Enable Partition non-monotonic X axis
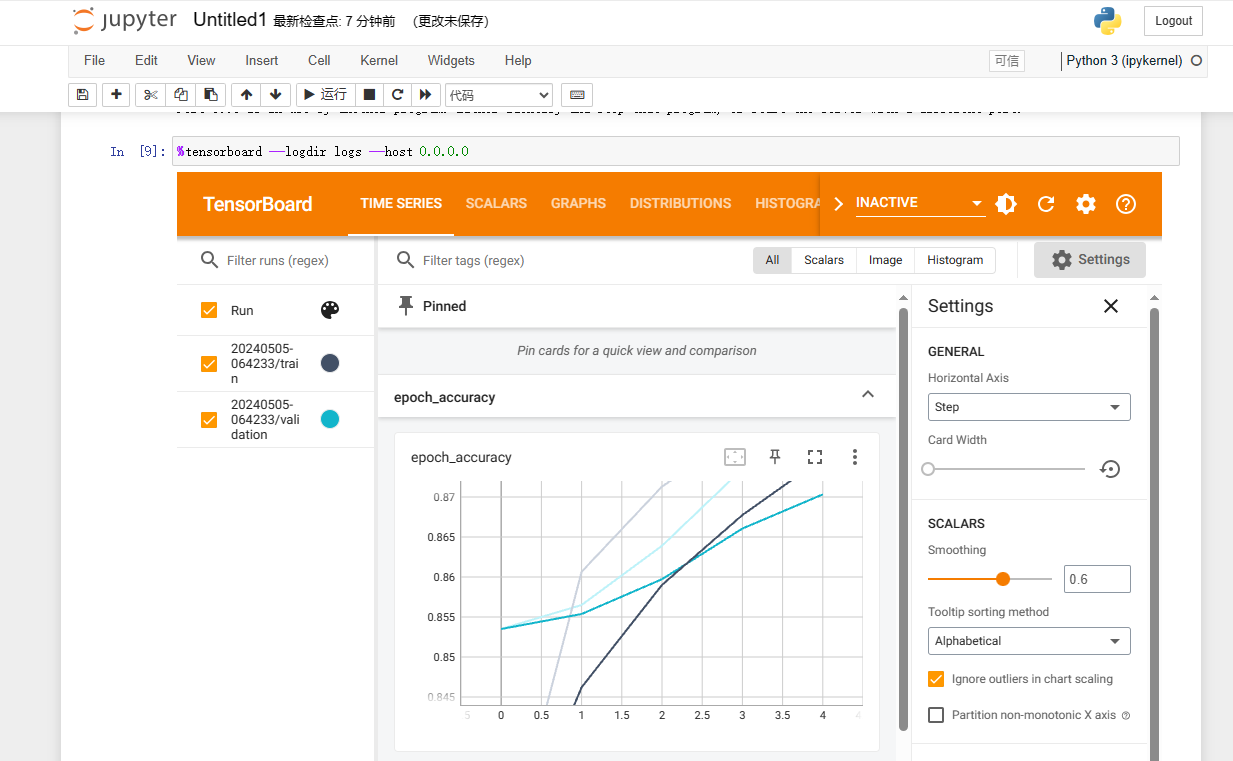Image resolution: width=1233 pixels, height=761 pixels. [x=936, y=715]
